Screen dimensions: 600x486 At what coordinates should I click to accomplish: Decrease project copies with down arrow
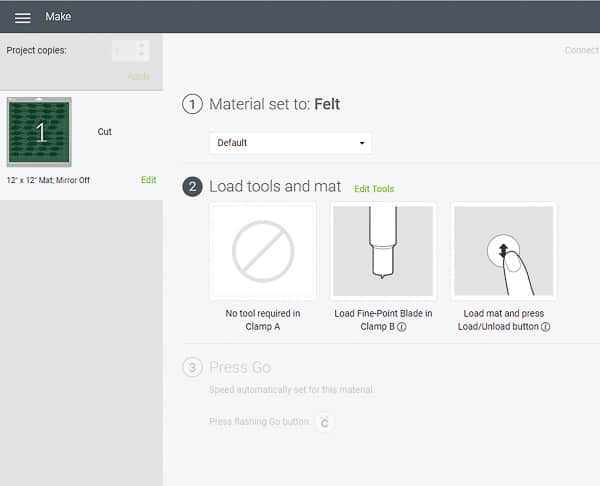point(142,55)
